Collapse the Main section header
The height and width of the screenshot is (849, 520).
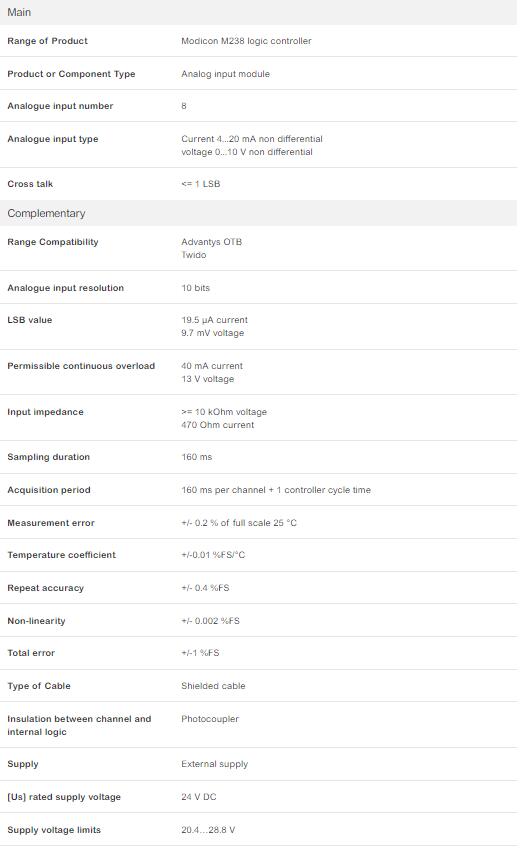point(258,12)
